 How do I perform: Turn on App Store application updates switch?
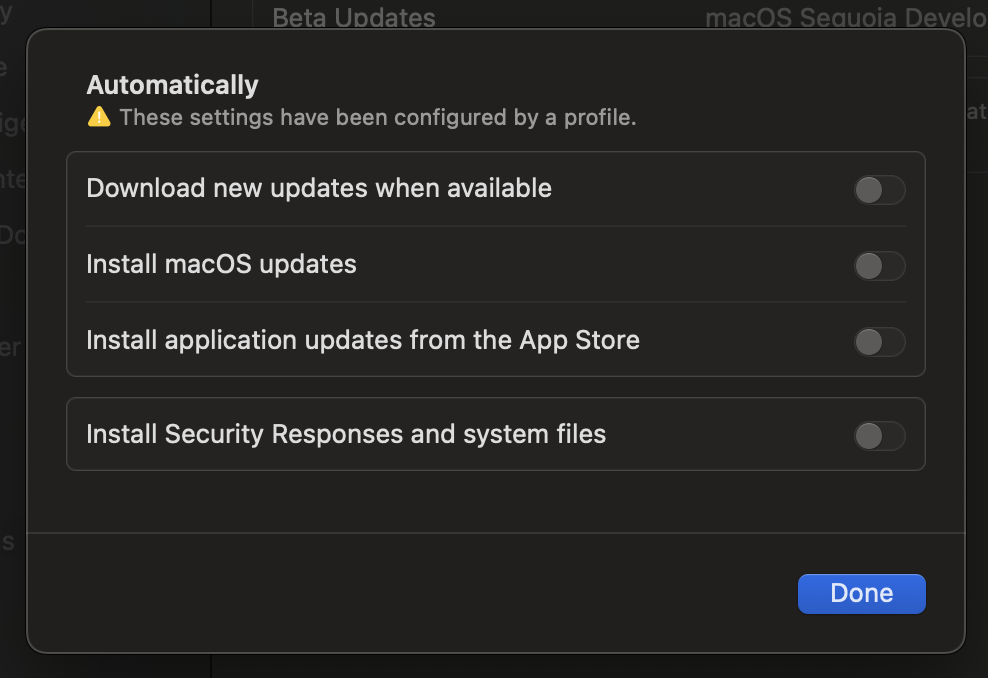pyautogui.click(x=880, y=342)
